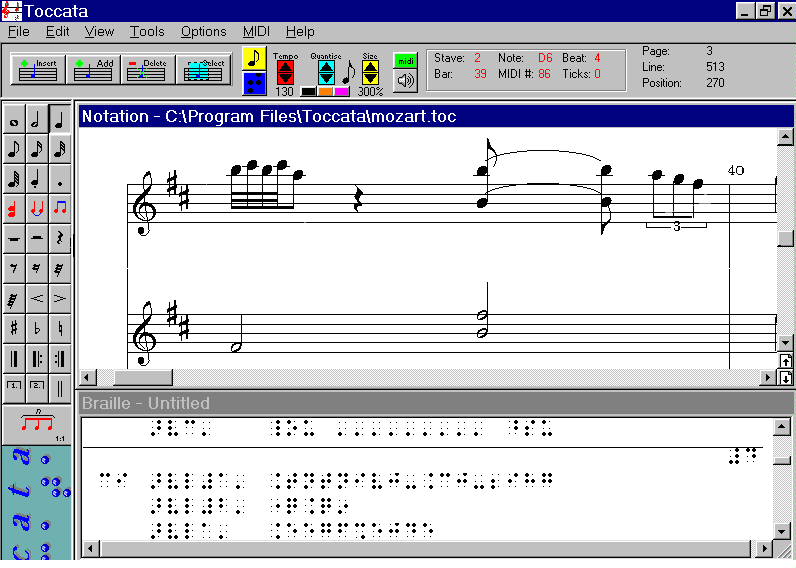The image size is (796, 568).
Task: Insert a quarter rest symbol
Action: (61, 238)
